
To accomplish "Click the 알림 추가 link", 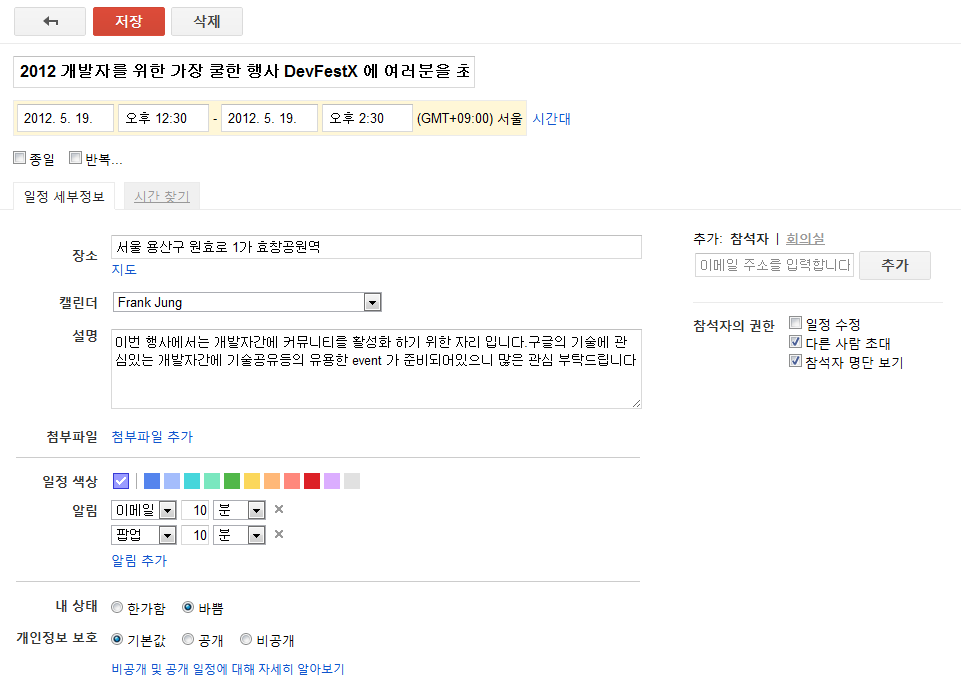I will pos(139,561).
